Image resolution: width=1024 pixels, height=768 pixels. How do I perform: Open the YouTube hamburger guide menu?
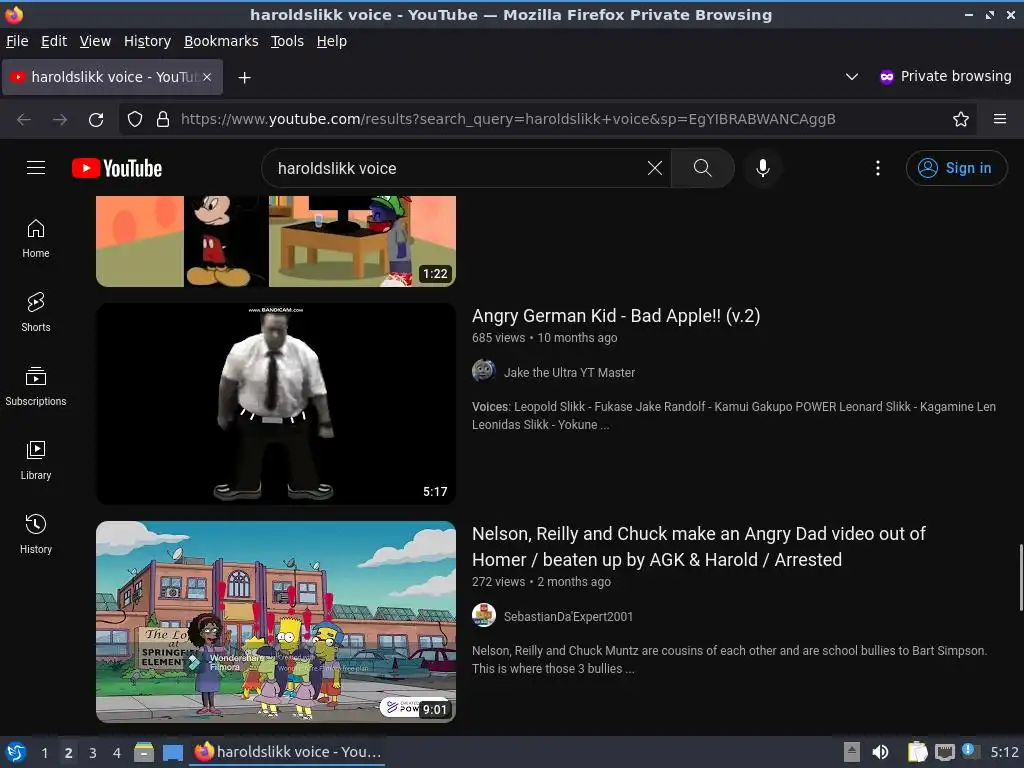(x=36, y=168)
